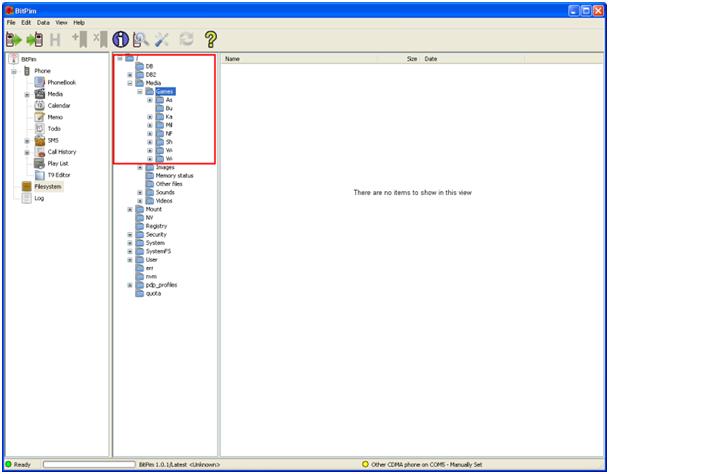Select the Games folder

[165, 91]
